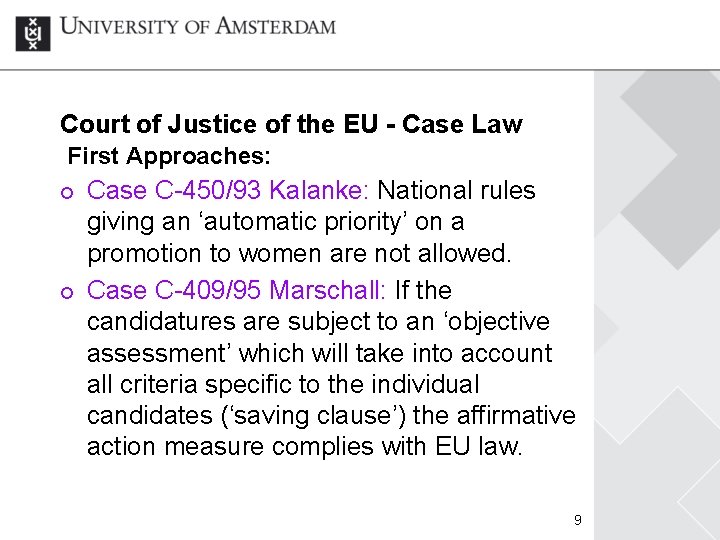Click the University of Amsterdam wordmark
This screenshot has height=540, width=720.
pyautogui.click(x=198, y=27)
